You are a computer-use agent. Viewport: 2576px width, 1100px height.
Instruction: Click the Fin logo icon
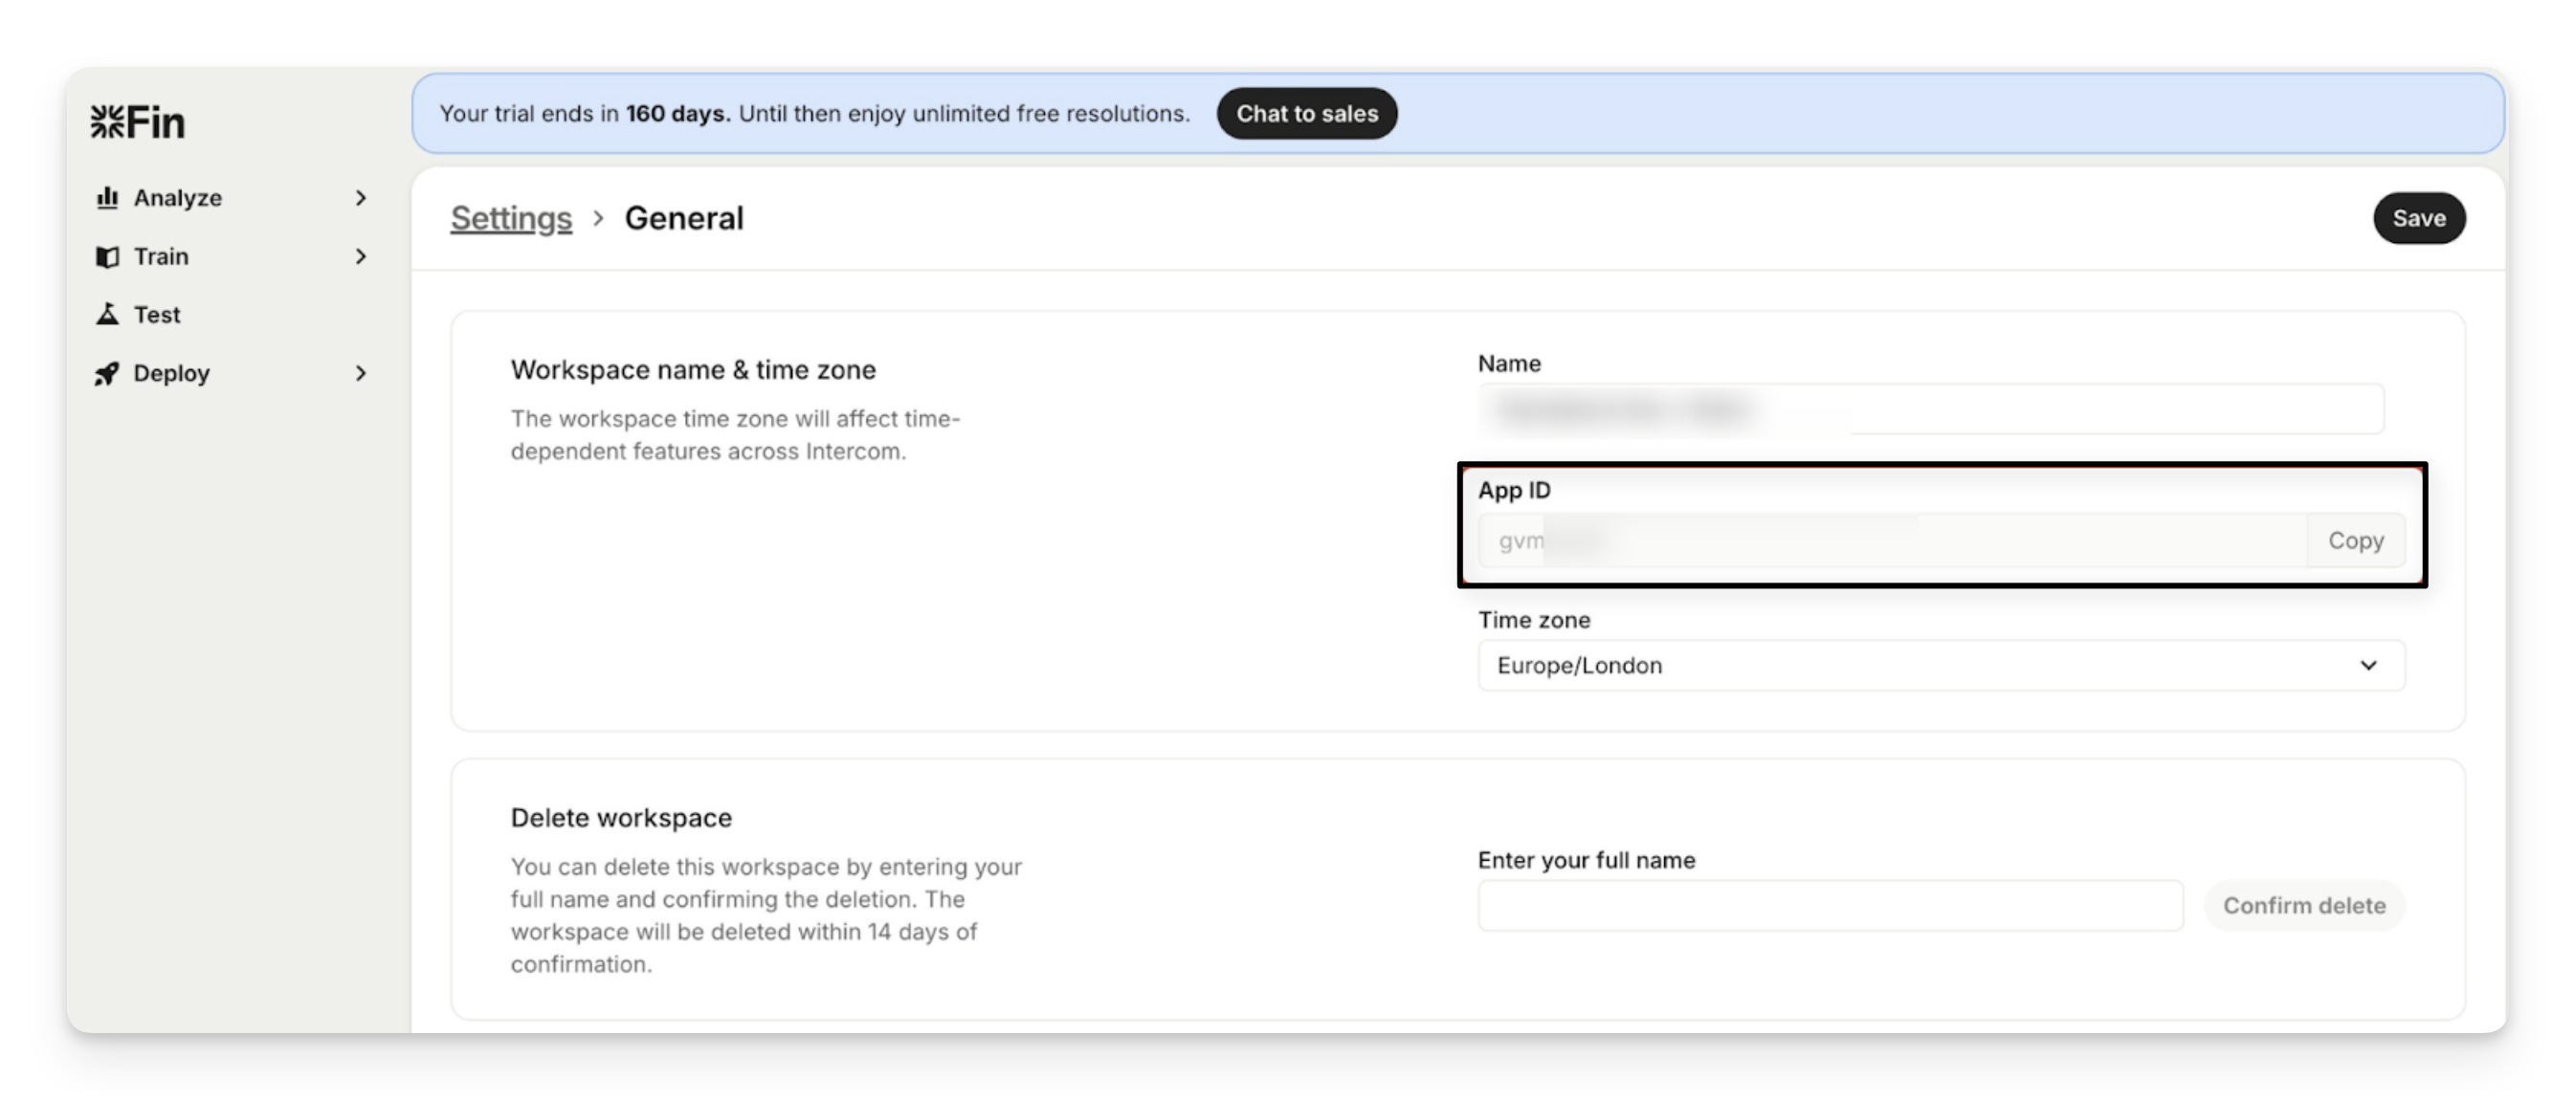point(107,122)
